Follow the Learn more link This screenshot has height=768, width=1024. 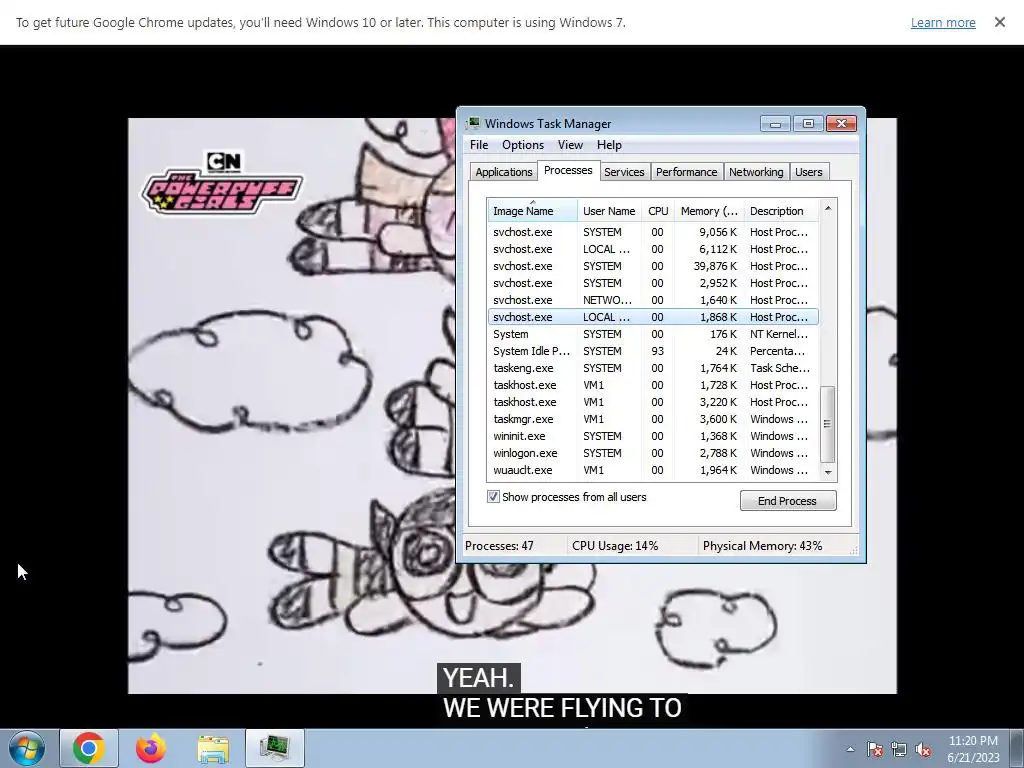point(943,22)
